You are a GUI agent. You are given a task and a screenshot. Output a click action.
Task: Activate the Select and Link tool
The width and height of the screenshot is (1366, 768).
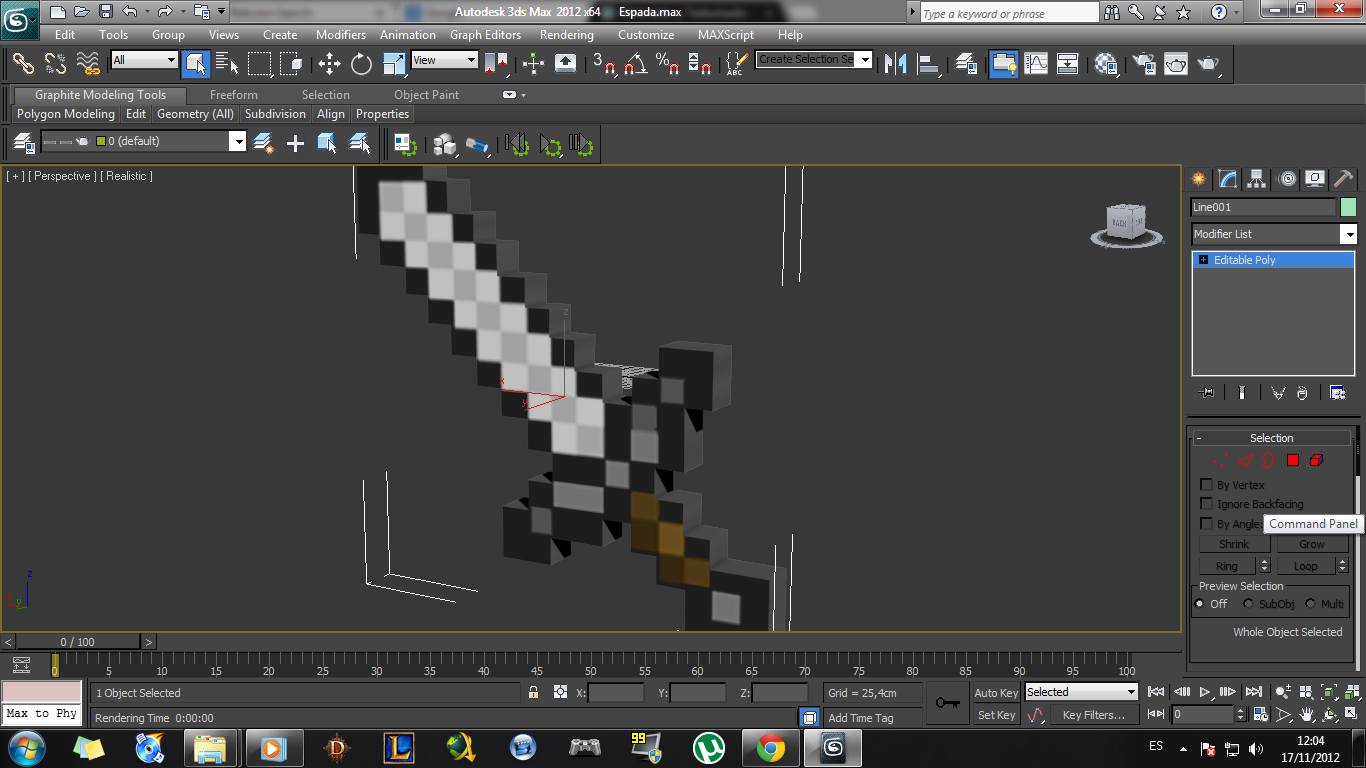coord(22,63)
